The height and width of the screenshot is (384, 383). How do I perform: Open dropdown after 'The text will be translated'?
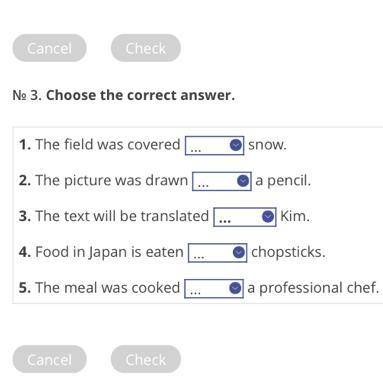pos(245,217)
